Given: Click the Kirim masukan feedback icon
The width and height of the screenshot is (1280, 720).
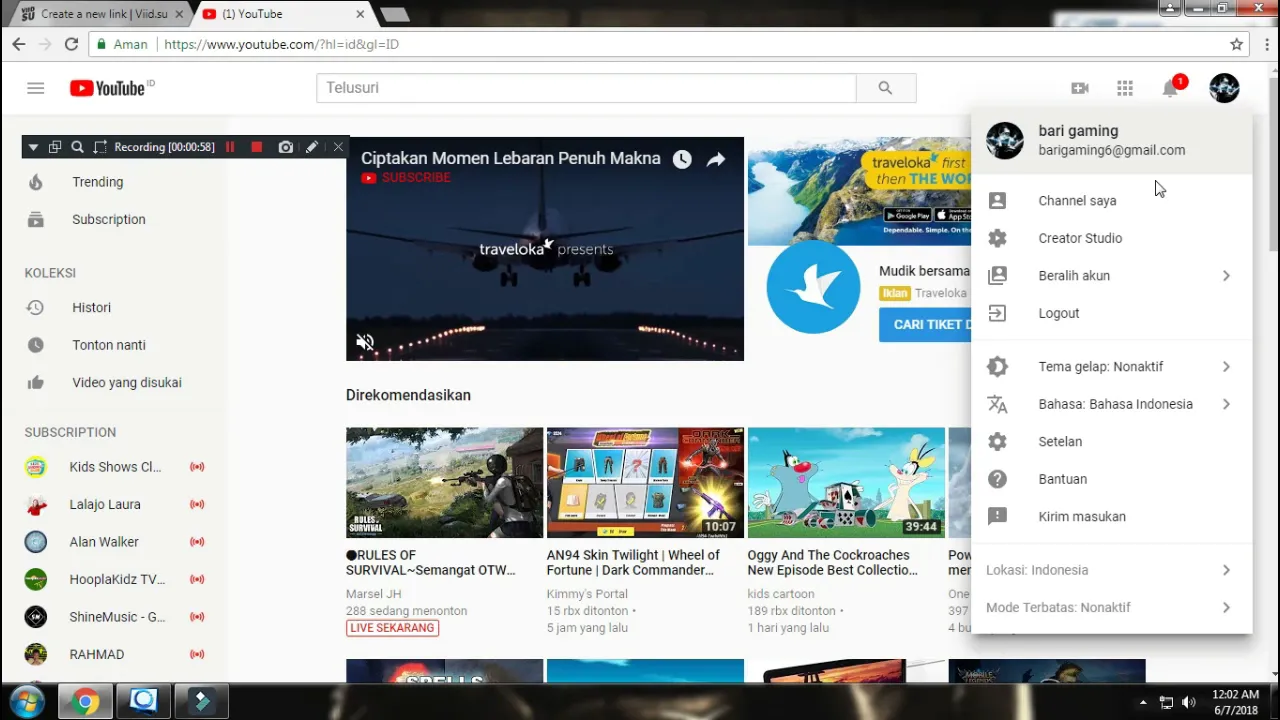Looking at the screenshot, I should pyautogui.click(x=997, y=516).
